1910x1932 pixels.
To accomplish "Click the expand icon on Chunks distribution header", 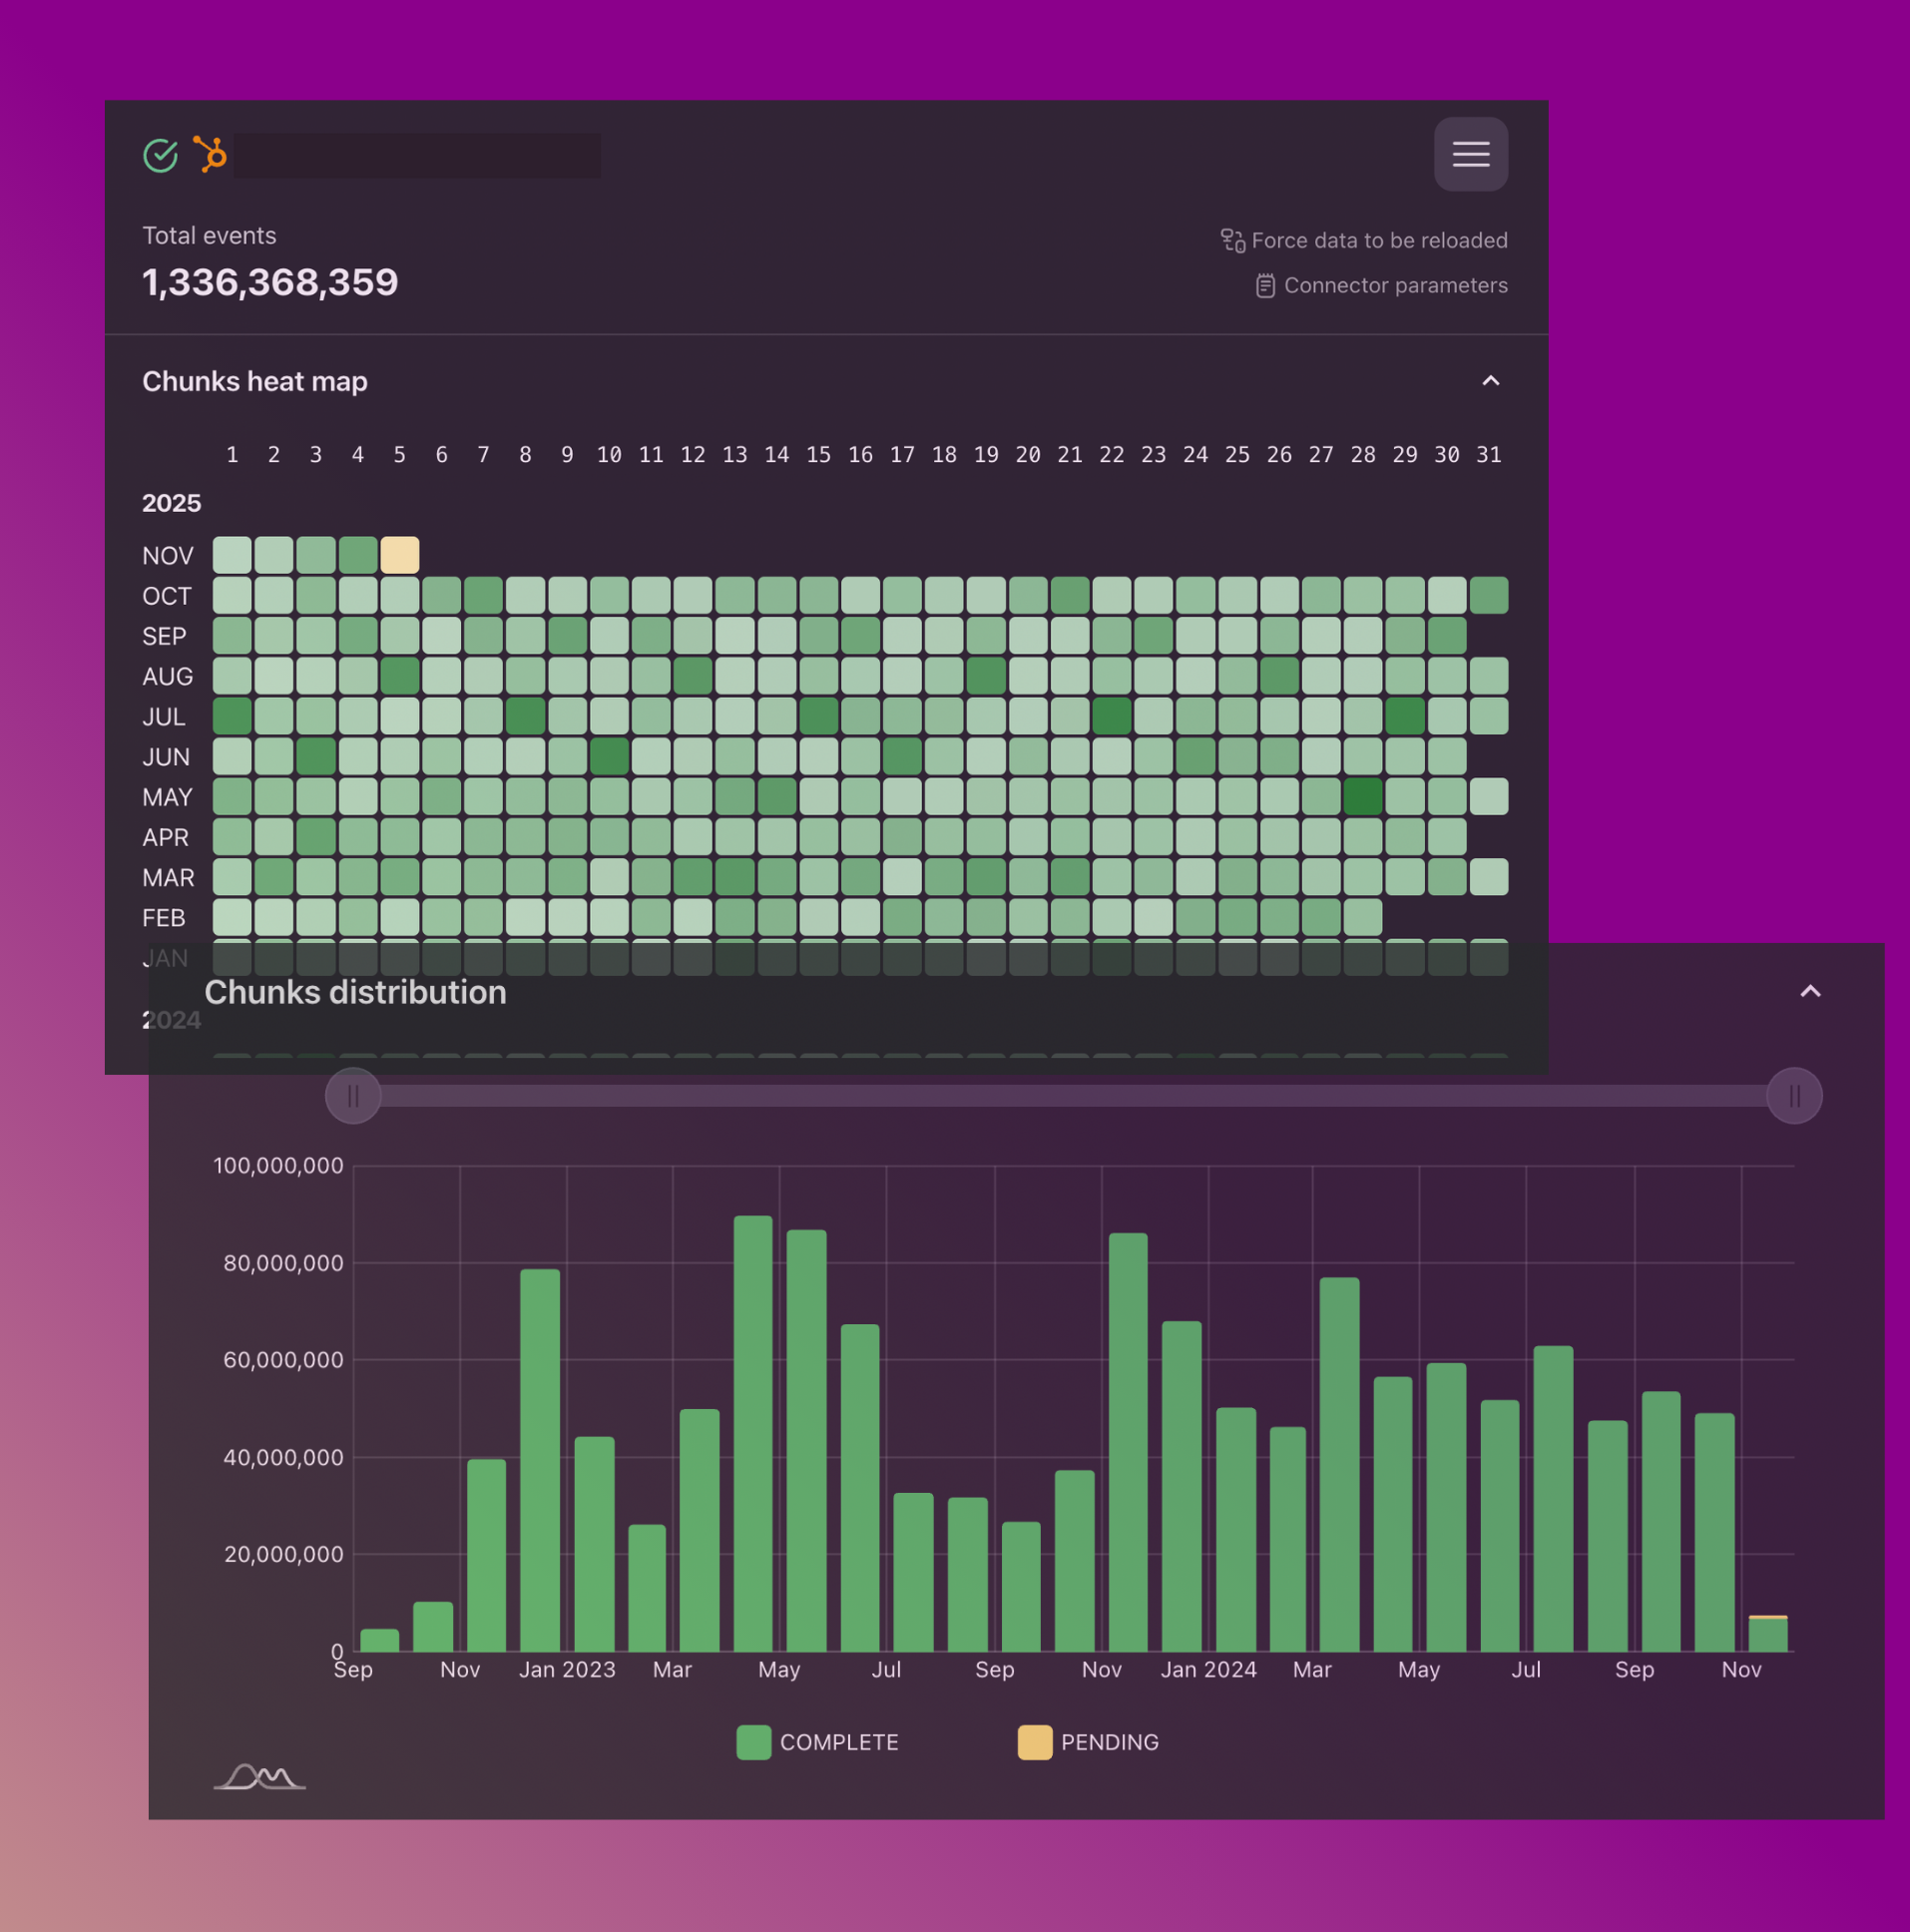I will pyautogui.click(x=1810, y=991).
